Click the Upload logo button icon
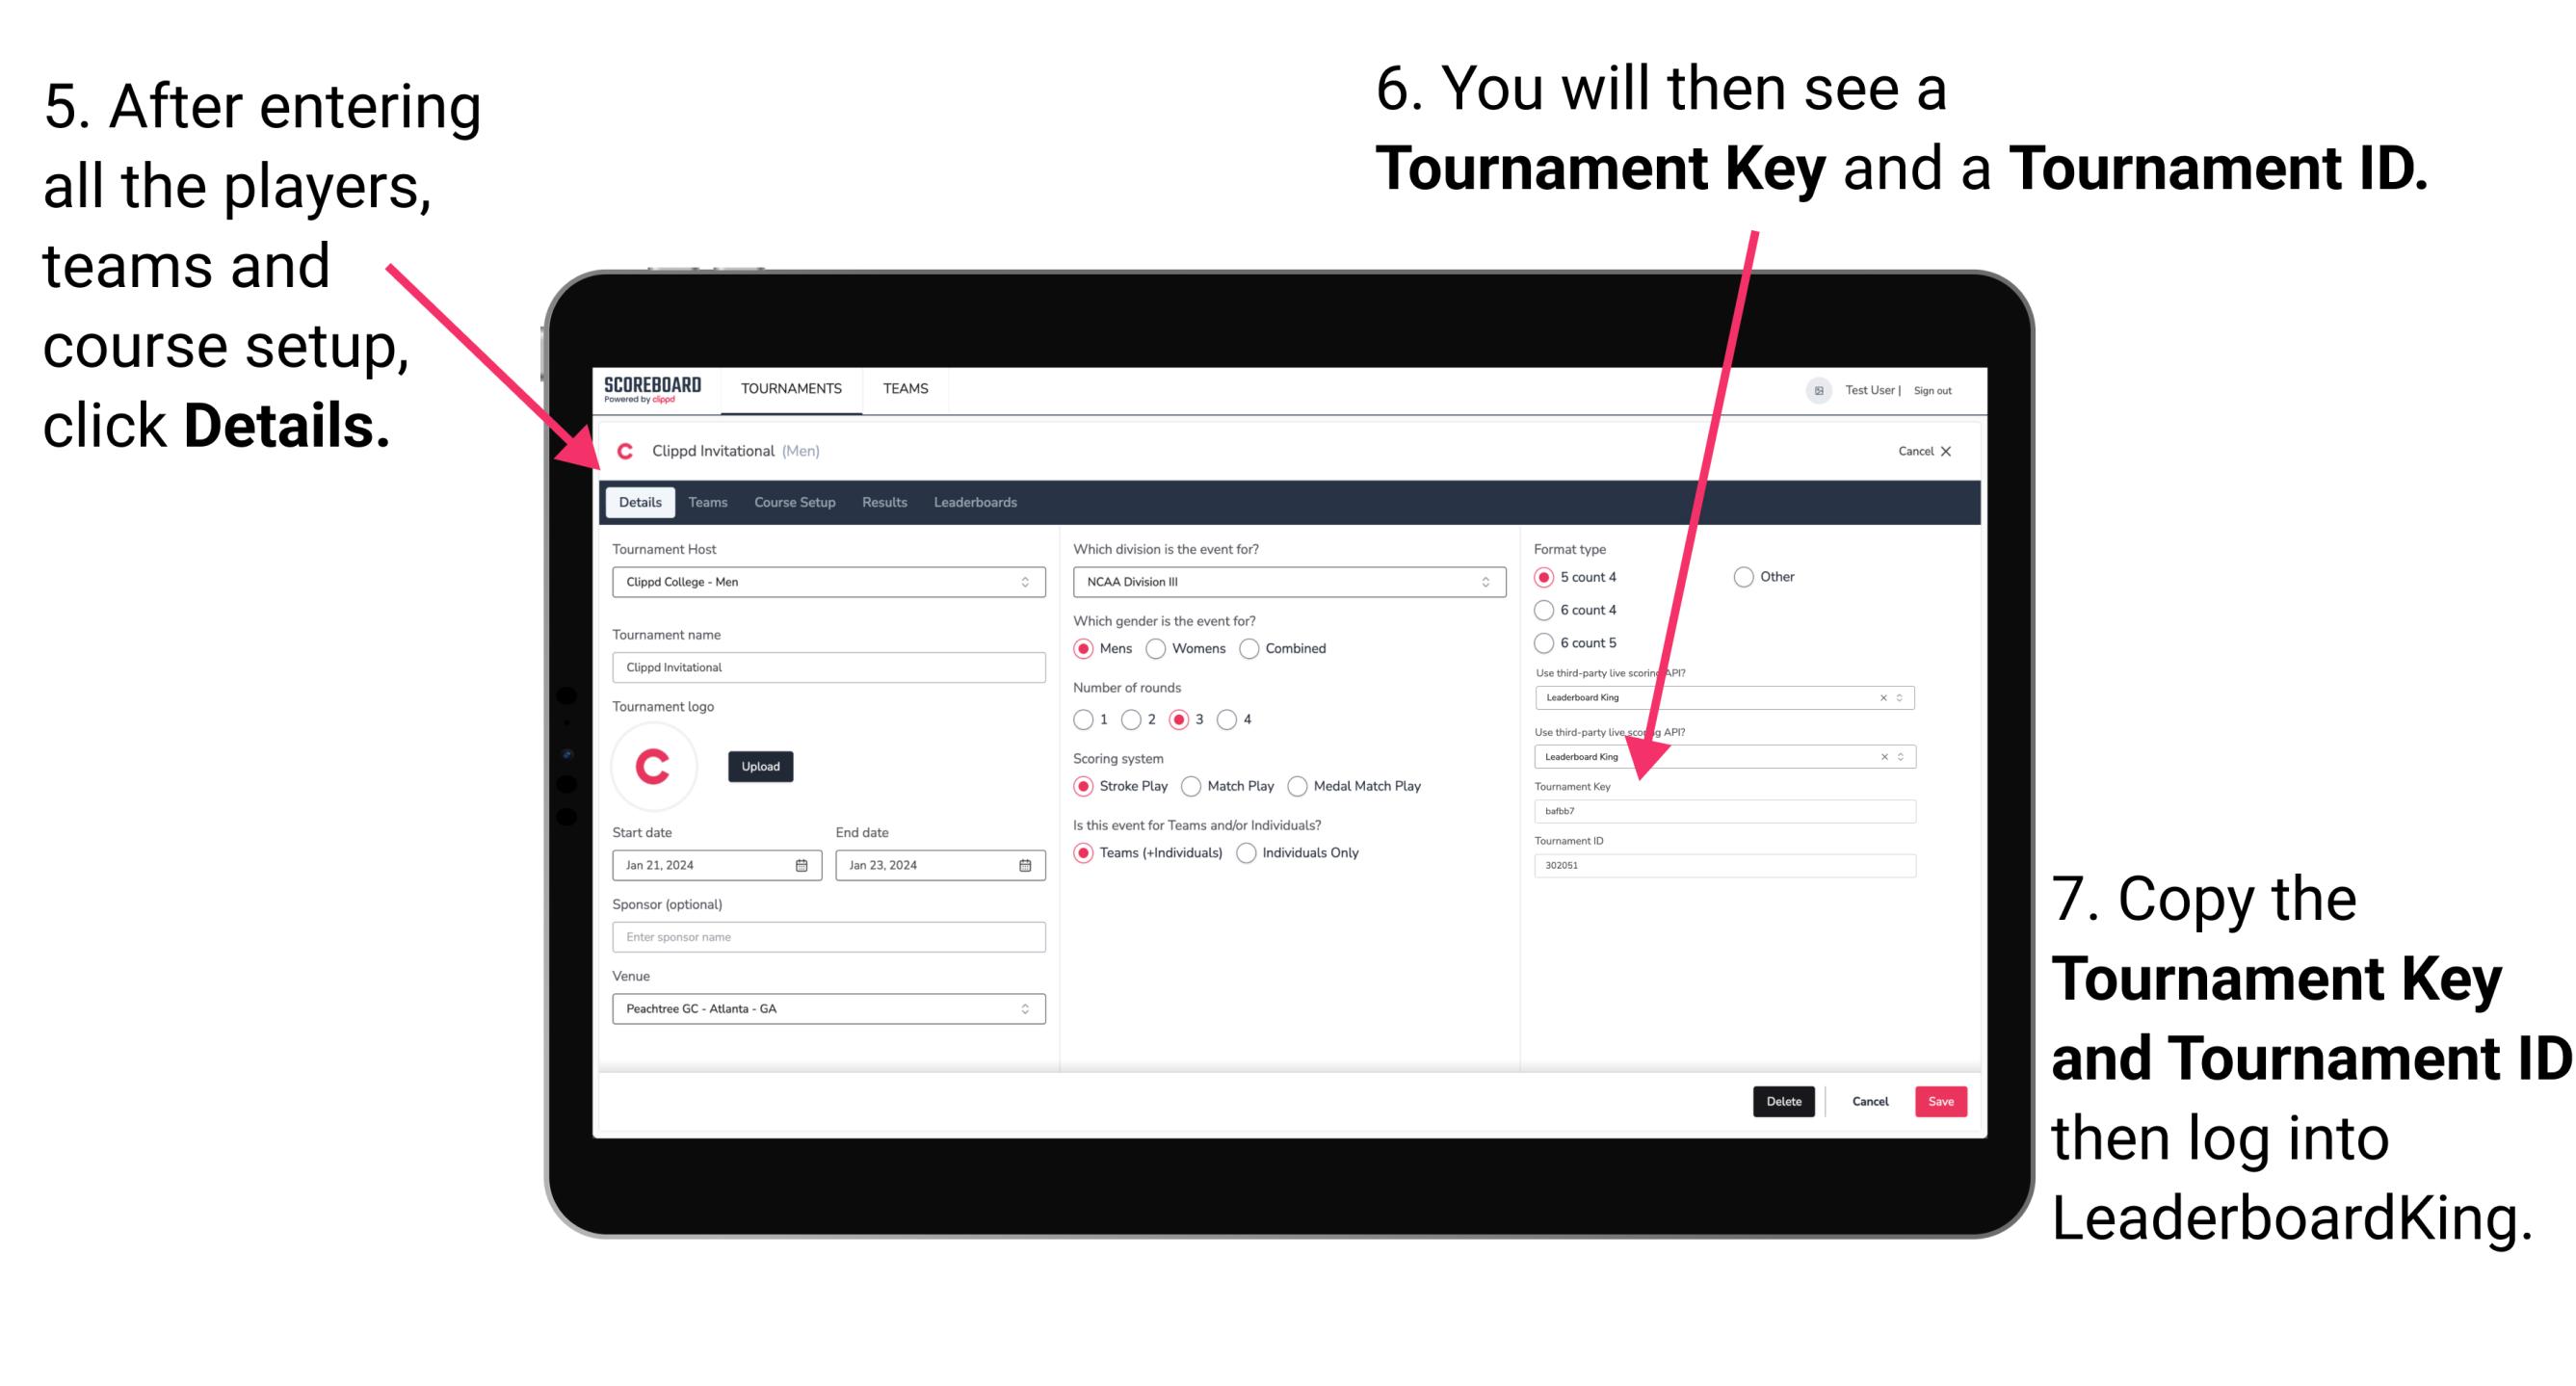This screenshot has height=1386, width=2576. click(761, 765)
